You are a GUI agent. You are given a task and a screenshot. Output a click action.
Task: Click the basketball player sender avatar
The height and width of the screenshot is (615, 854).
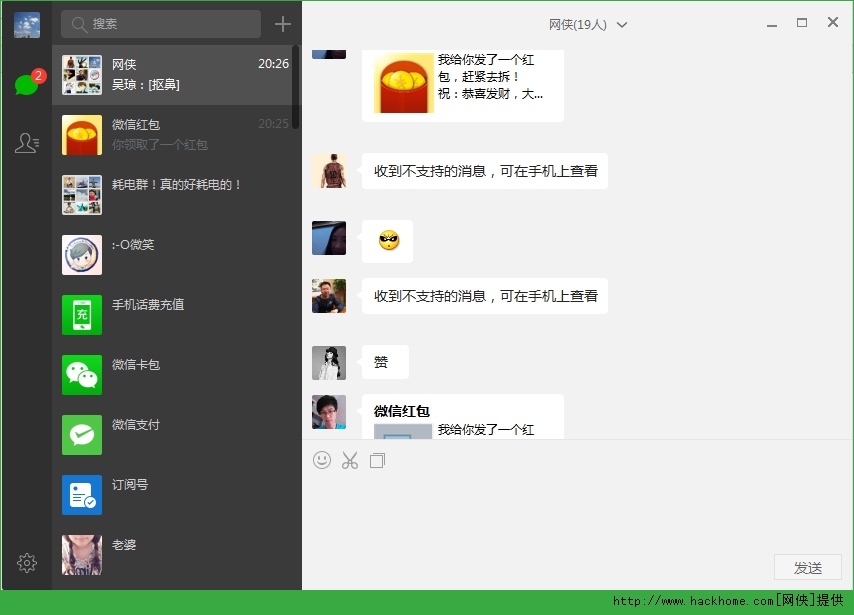tap(329, 171)
